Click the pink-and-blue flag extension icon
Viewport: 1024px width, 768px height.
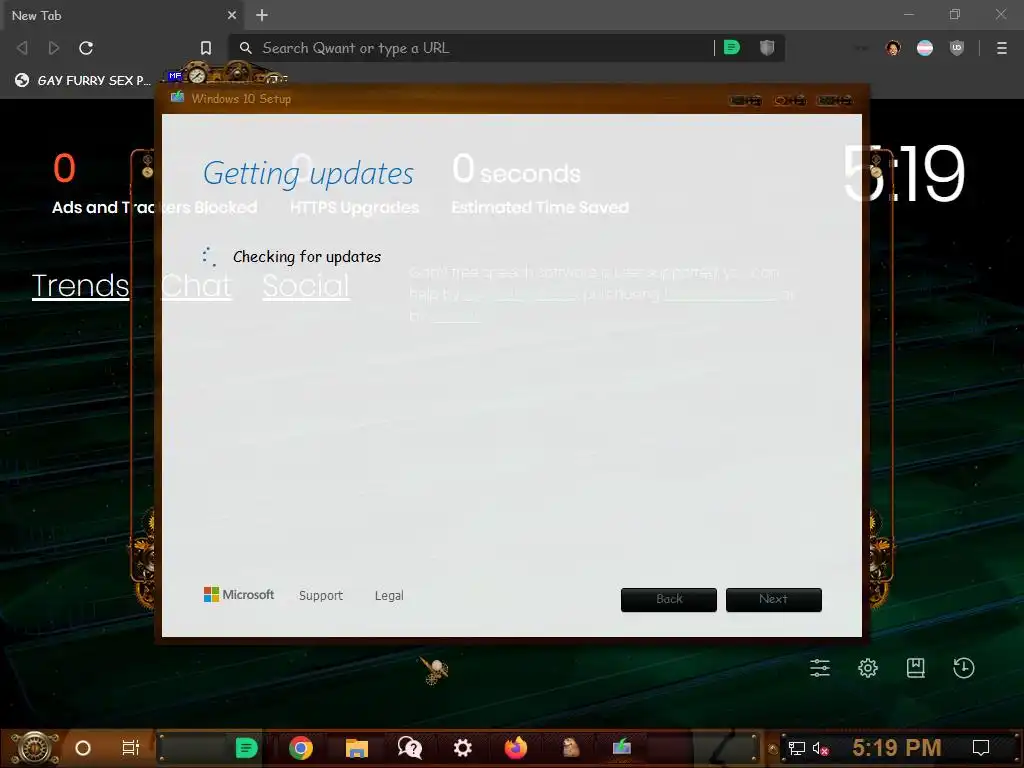coord(925,48)
